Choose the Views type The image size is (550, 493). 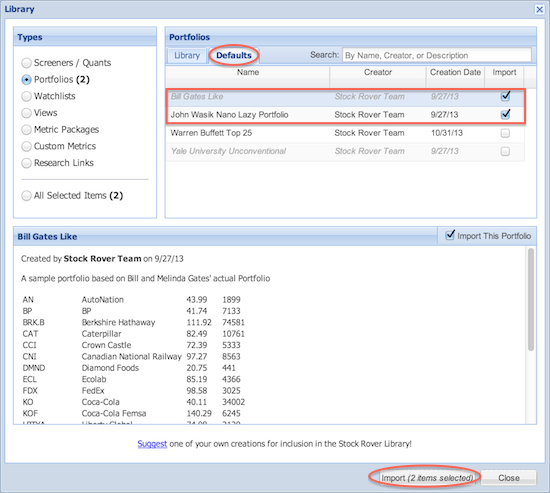tap(39, 113)
